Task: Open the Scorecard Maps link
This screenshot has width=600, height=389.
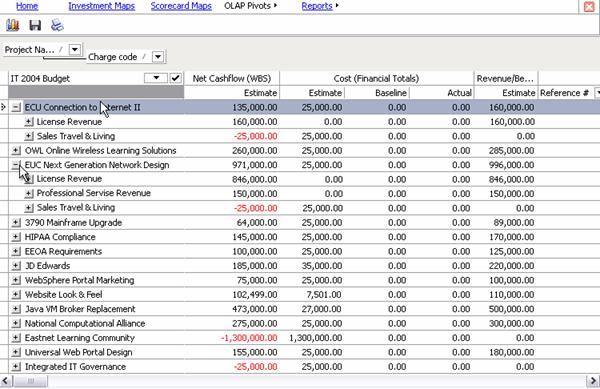Action: [181, 6]
